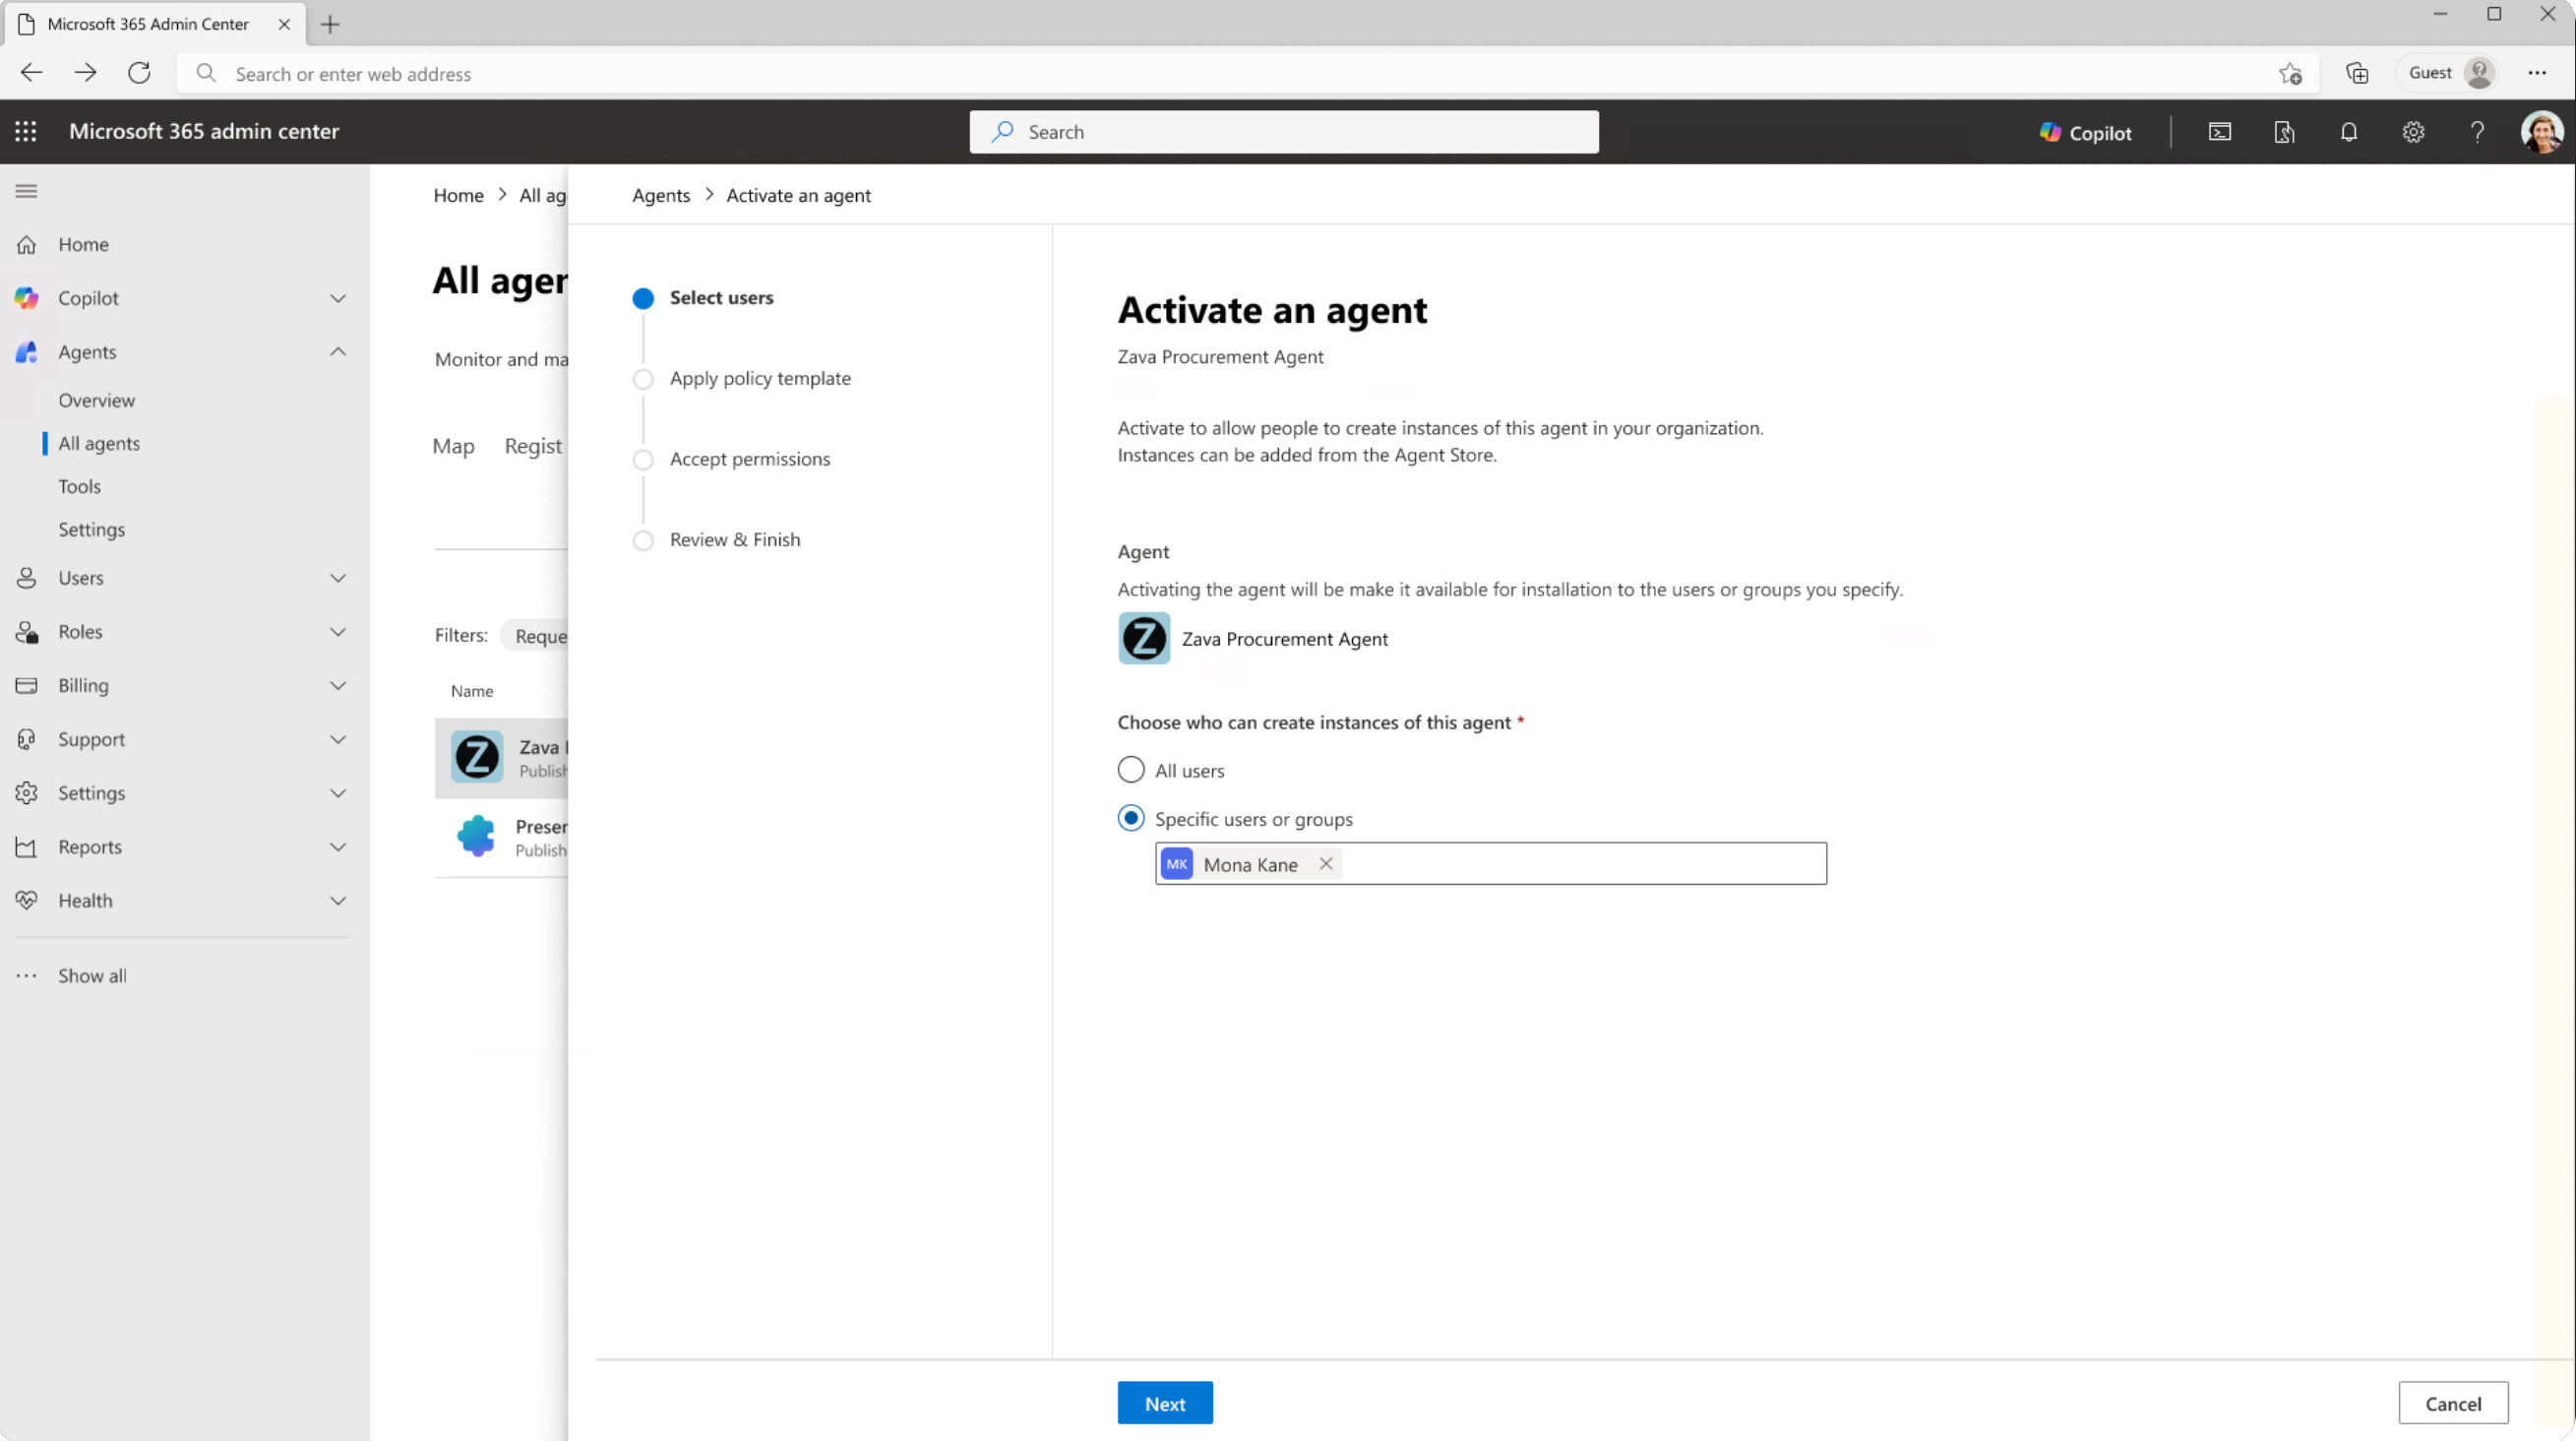Click the browser back arrow
Image resolution: width=2576 pixels, height=1441 pixels.
(x=31, y=73)
